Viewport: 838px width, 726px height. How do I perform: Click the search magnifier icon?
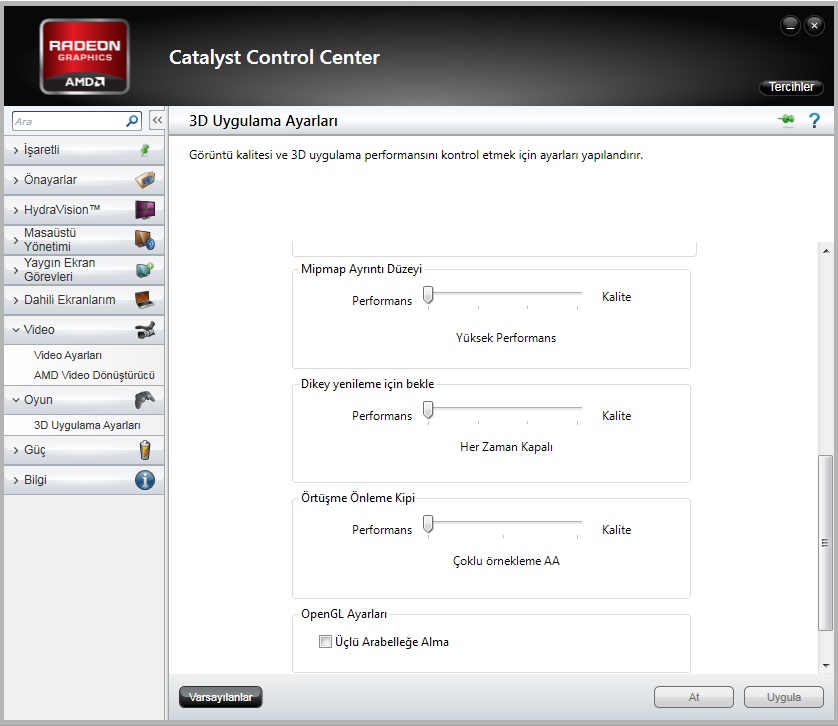(132, 121)
